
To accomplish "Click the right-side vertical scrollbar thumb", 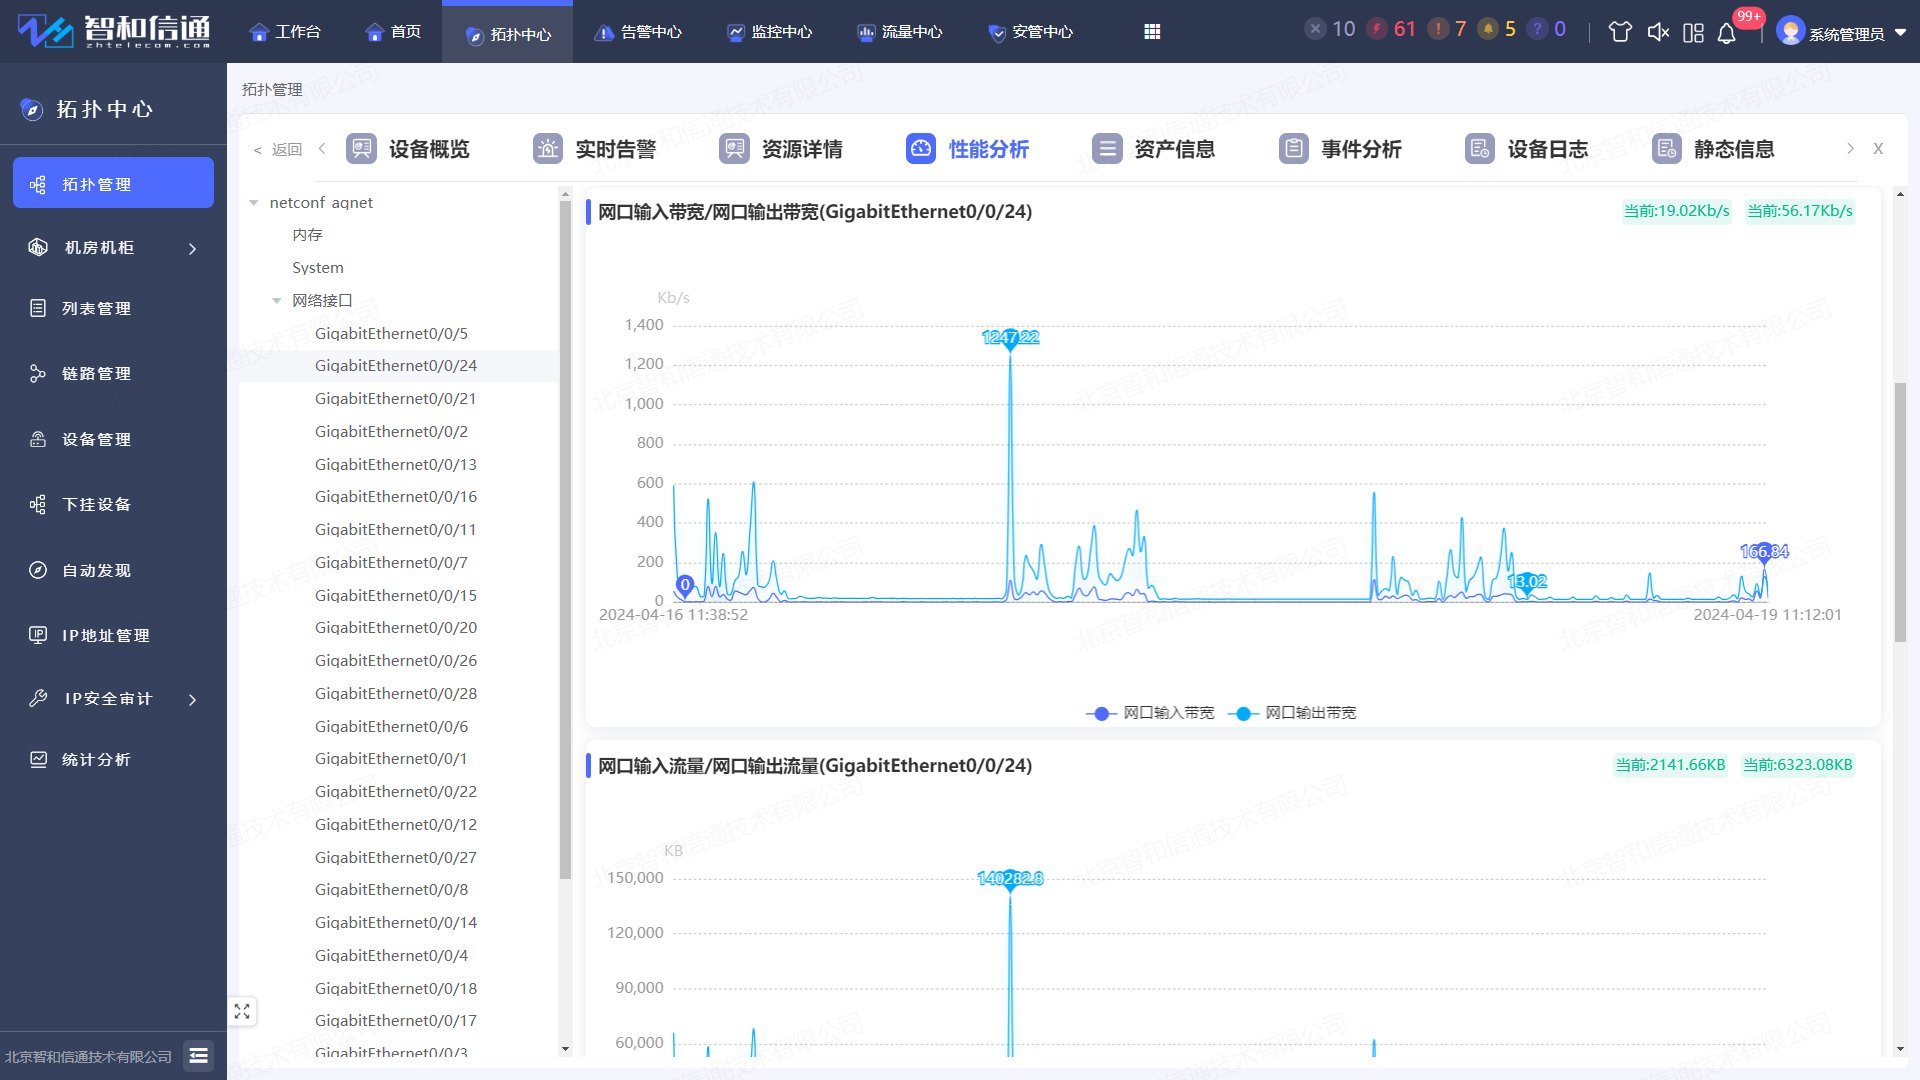I will point(1900,512).
